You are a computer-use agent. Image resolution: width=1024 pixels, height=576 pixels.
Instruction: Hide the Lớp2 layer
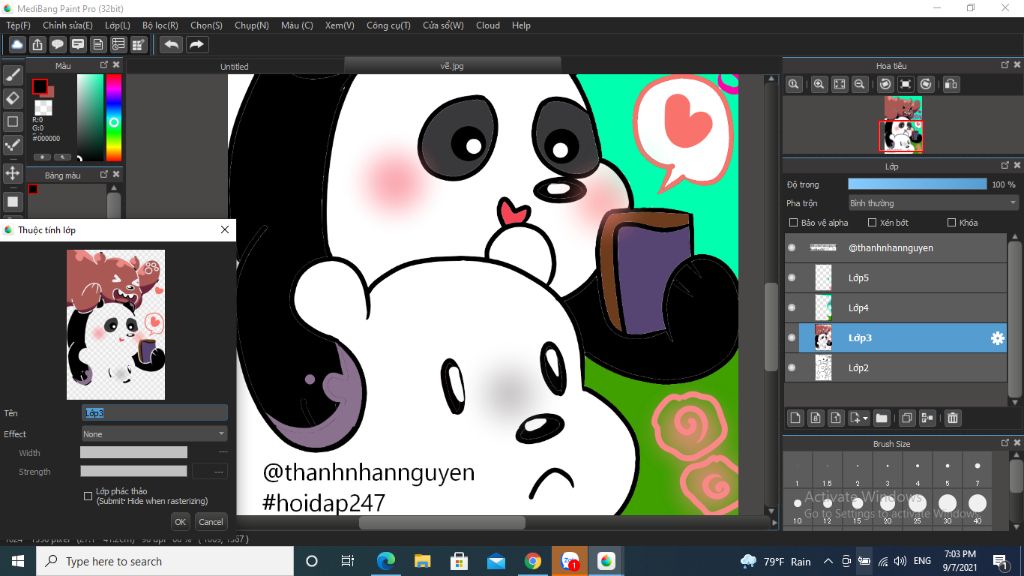pyautogui.click(x=792, y=368)
